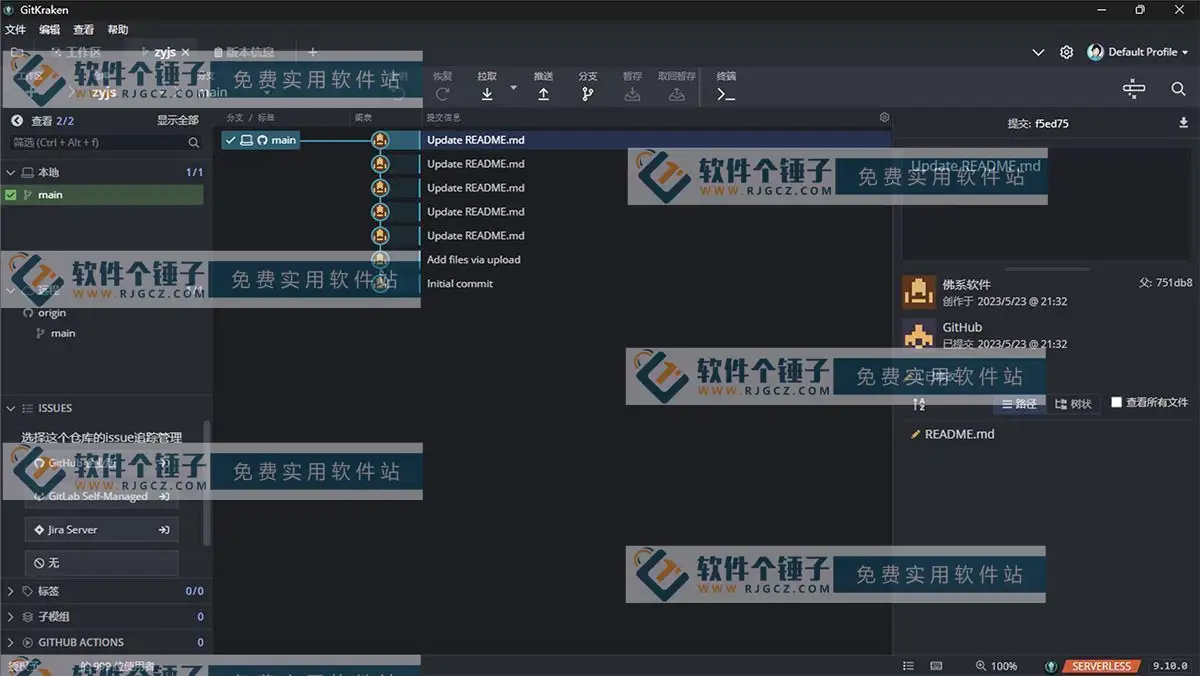
Task: Click 显示全部 (Show all) link
Action: tap(177, 120)
